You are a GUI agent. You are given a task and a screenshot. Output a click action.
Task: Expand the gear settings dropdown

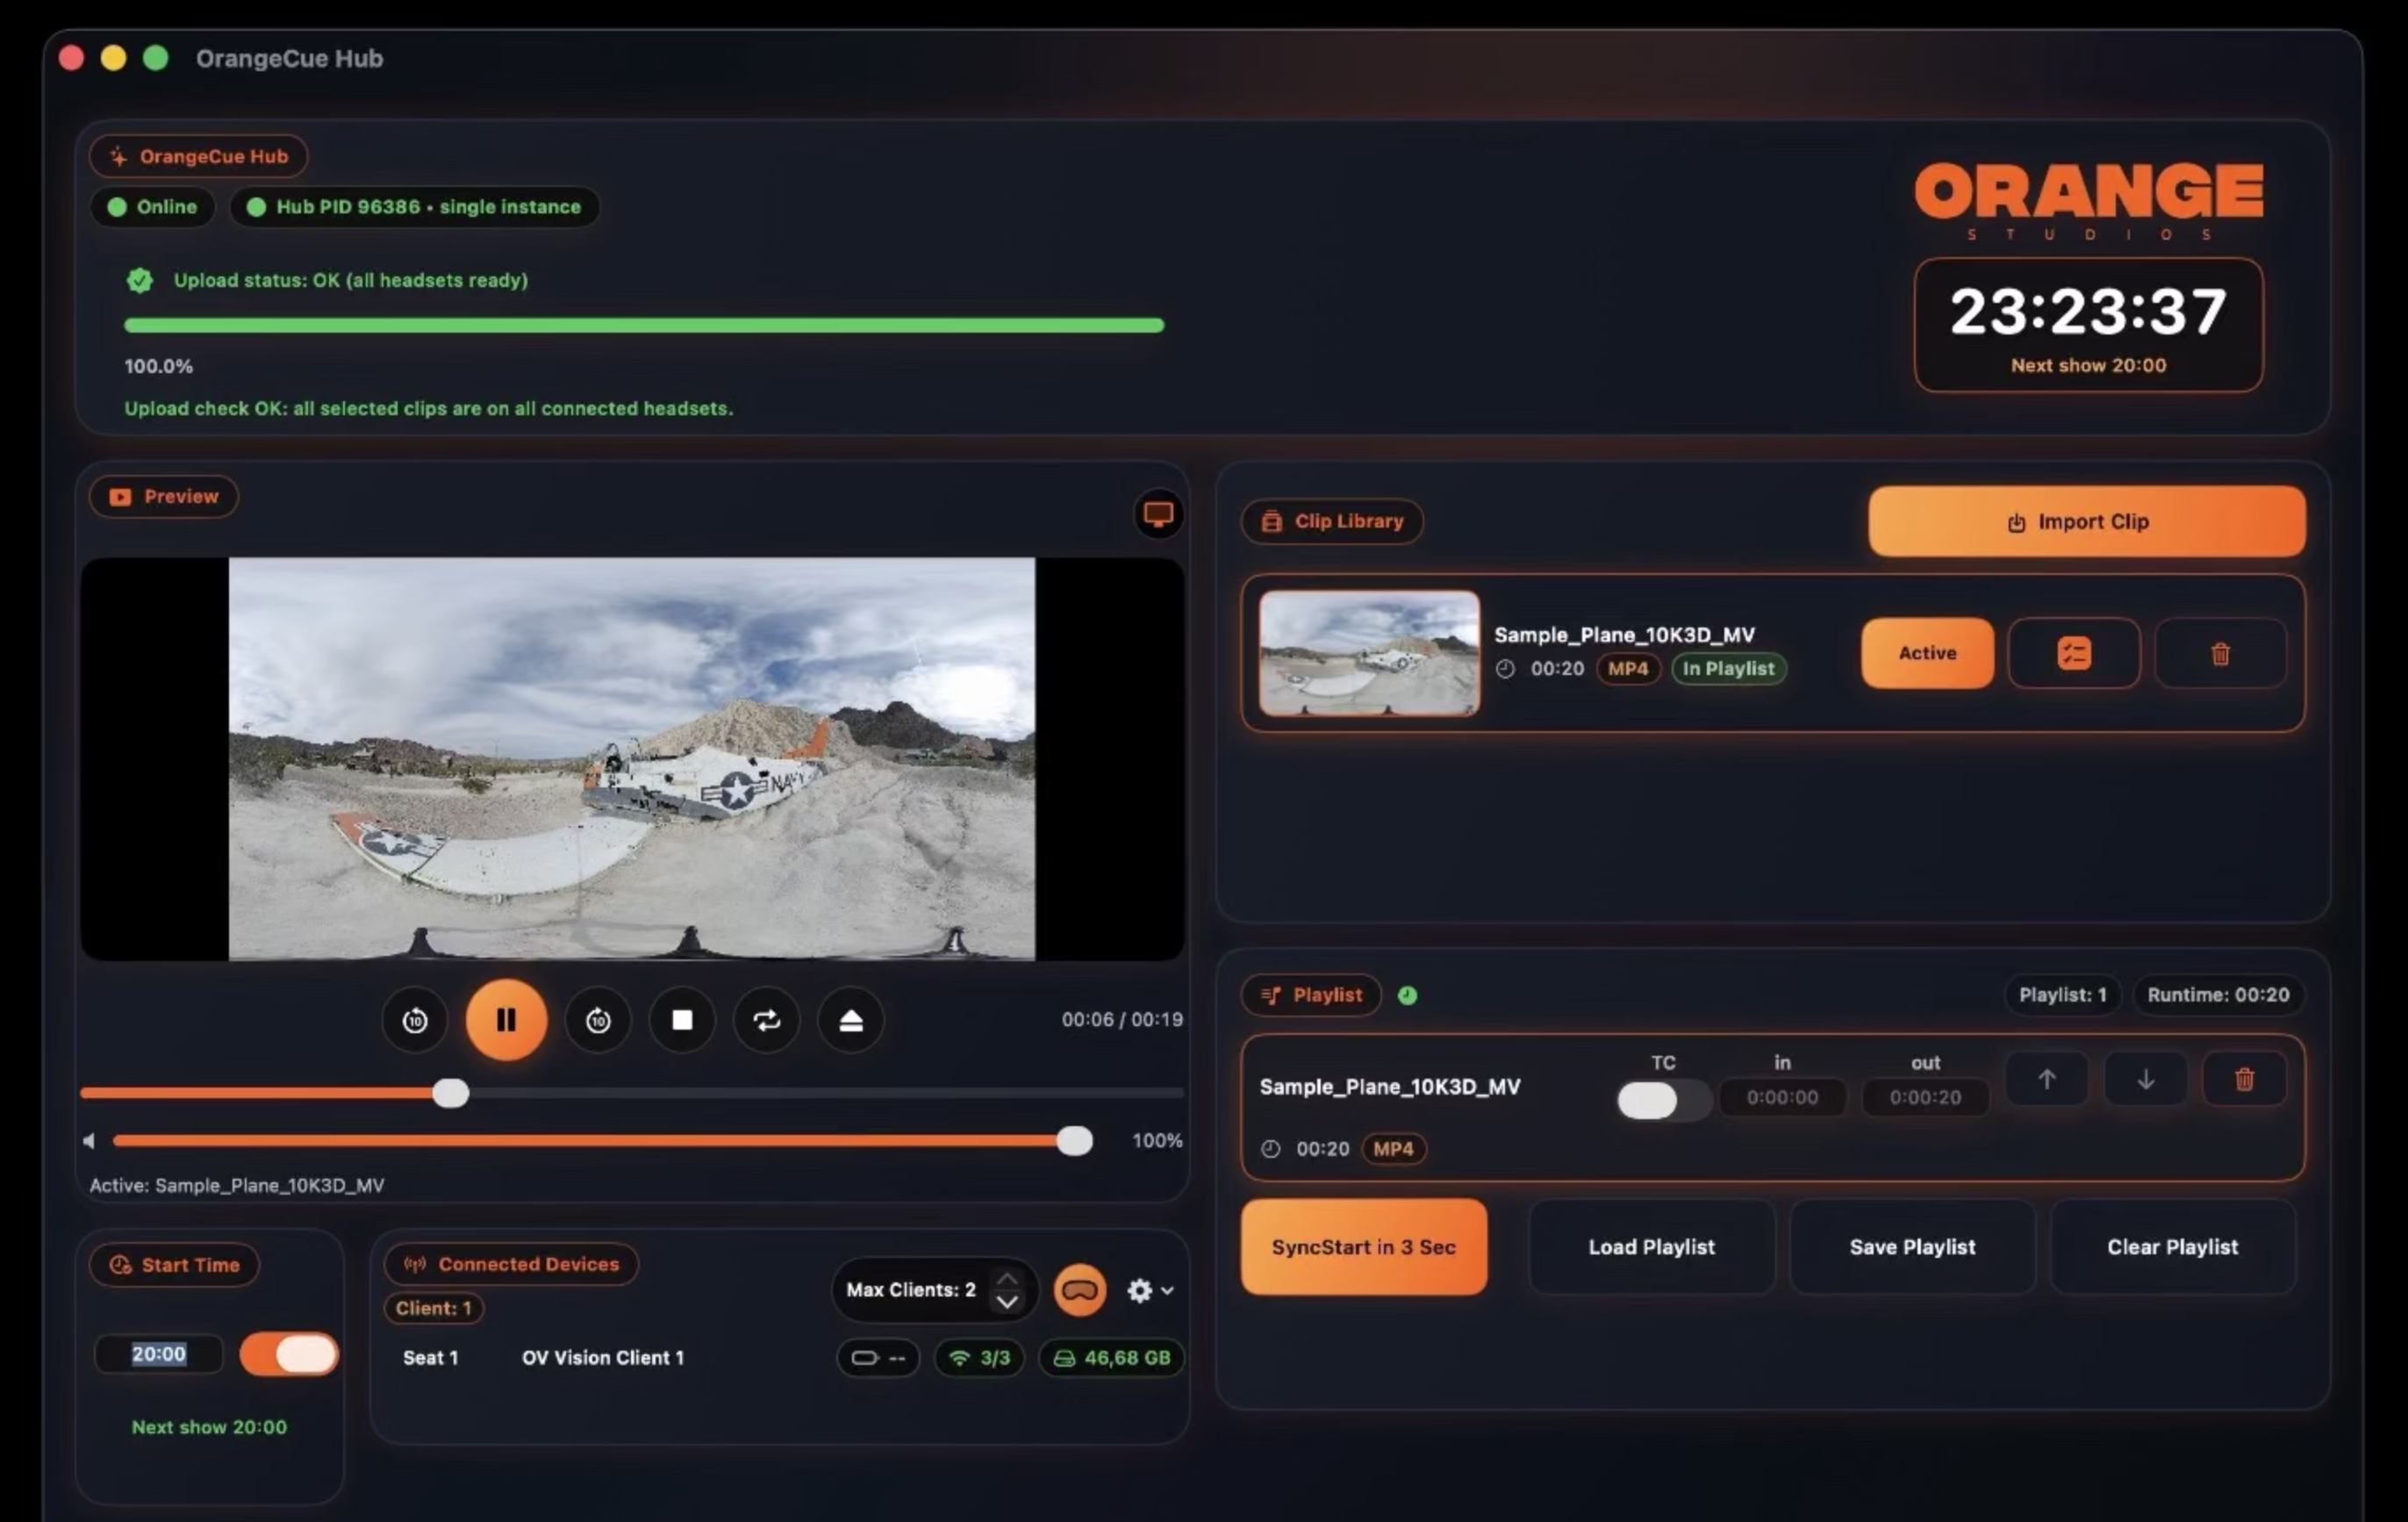1149,1290
